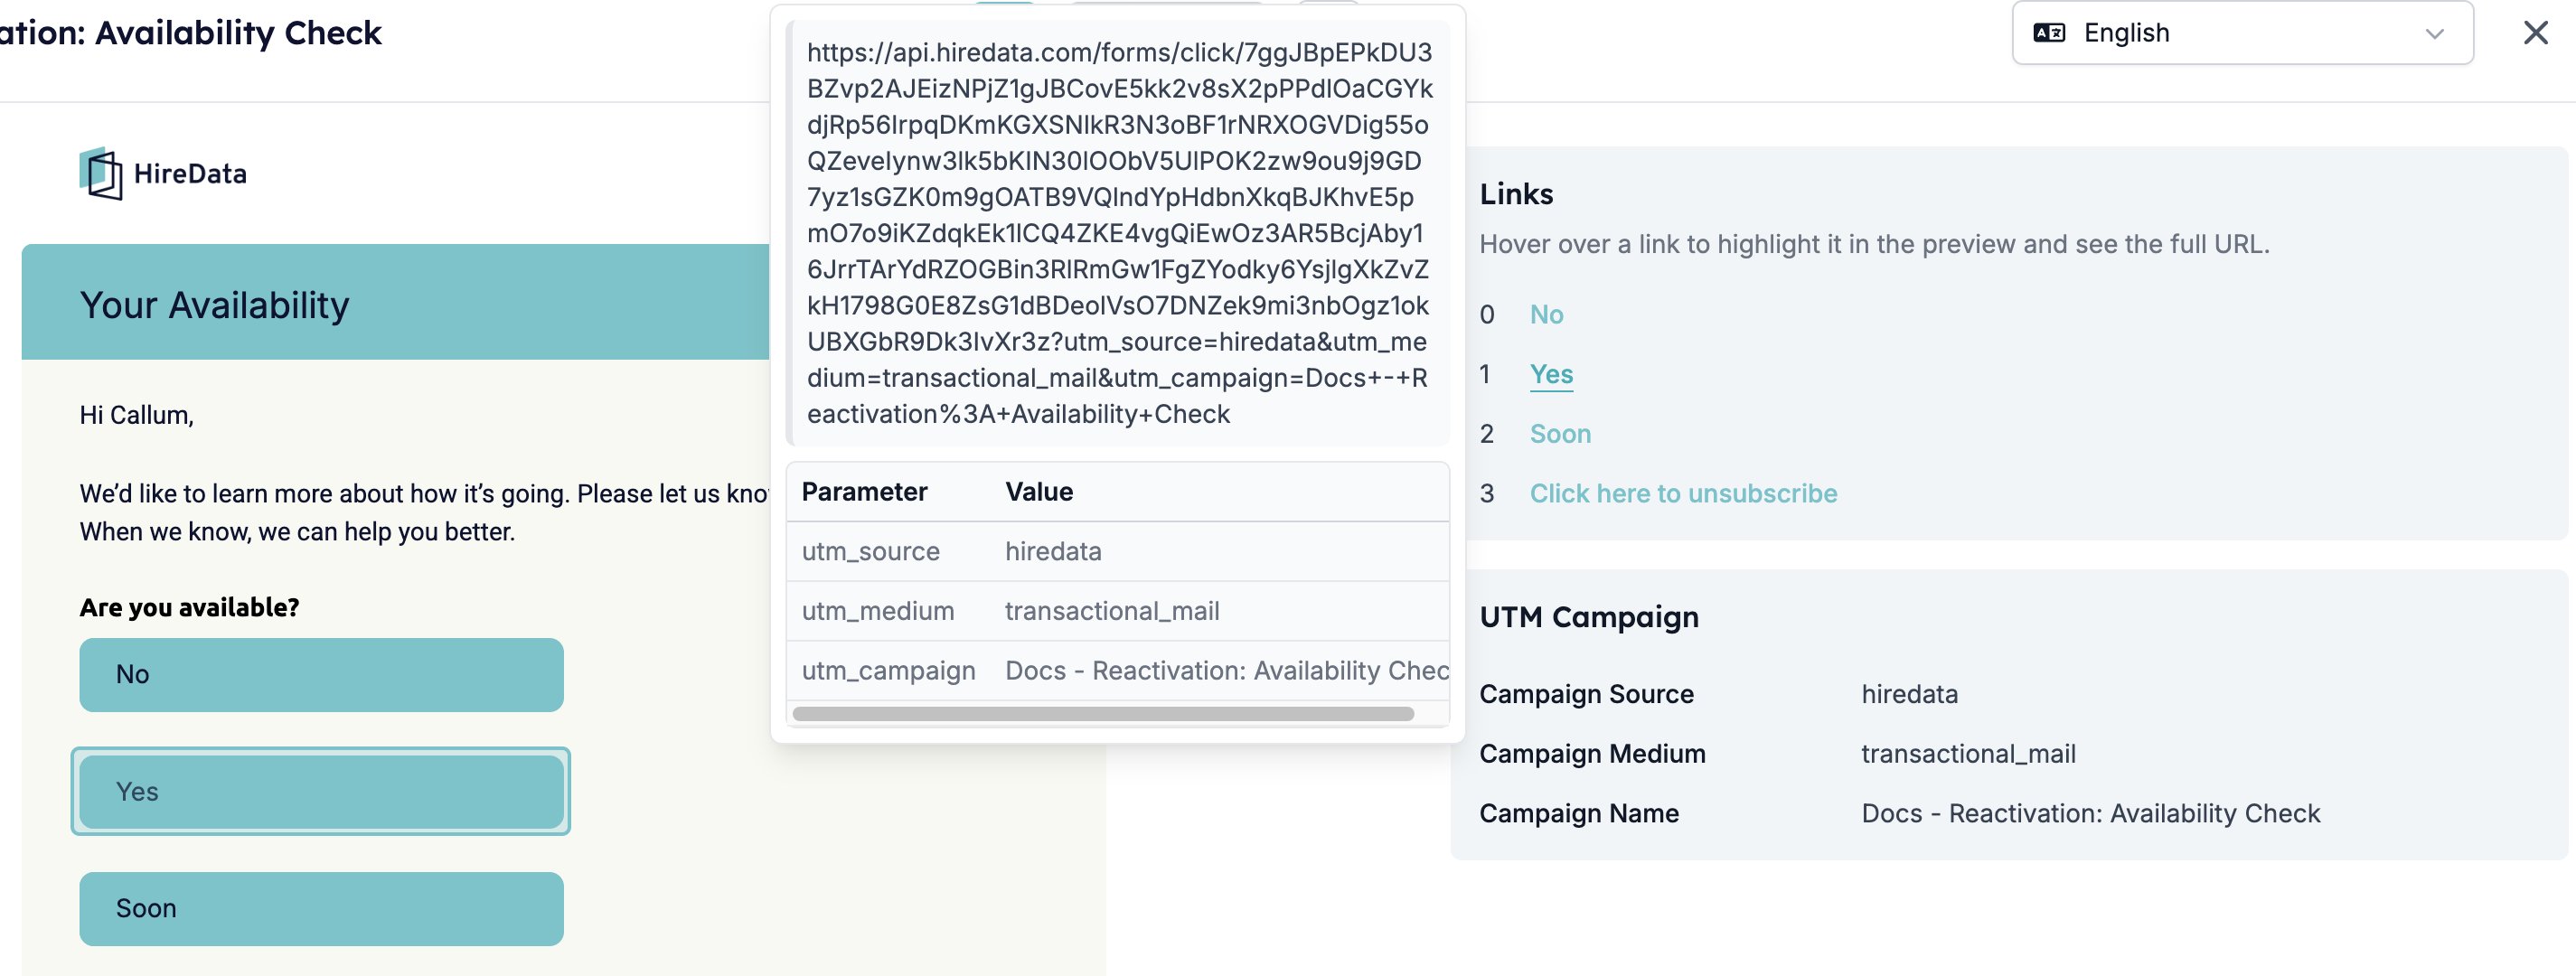2576x976 pixels.
Task: Click the UTM Campaign section heading
Action: point(1588,617)
